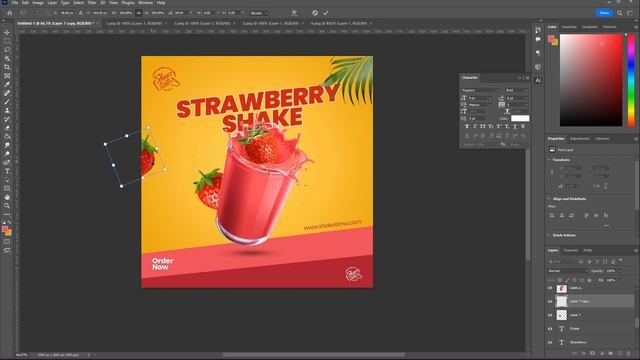Screen dimensions: 640x360
Task: Click the underline icon in Character panel
Action: [515, 127]
